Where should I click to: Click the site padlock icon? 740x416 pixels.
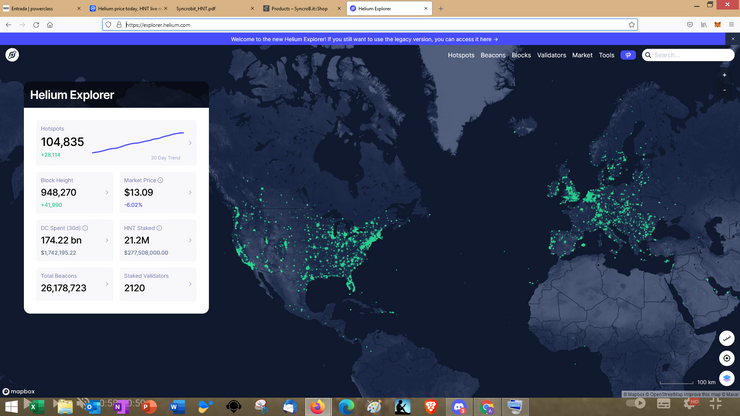119,25
